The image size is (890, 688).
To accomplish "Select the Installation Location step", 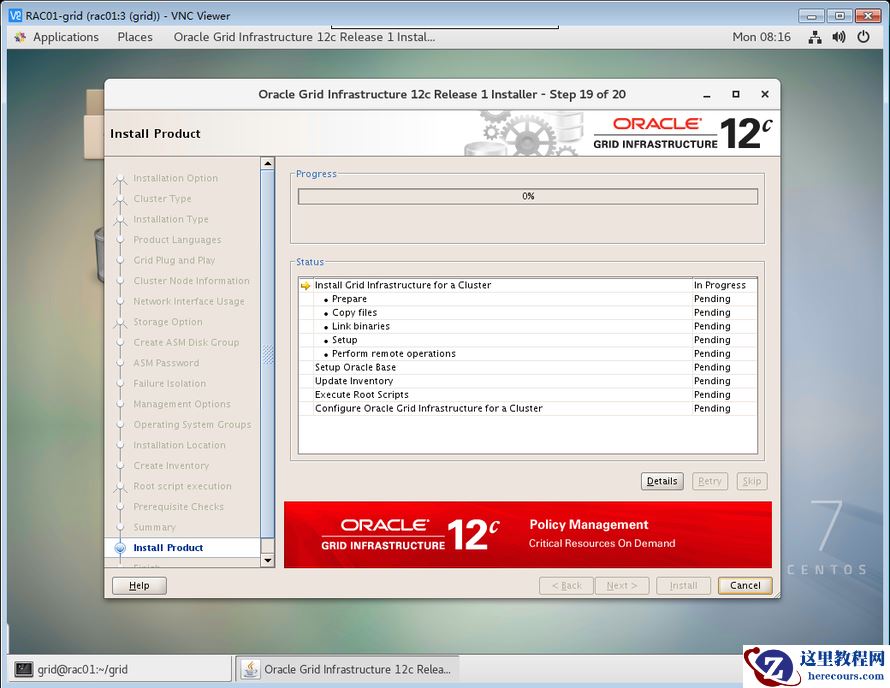I will point(179,445).
